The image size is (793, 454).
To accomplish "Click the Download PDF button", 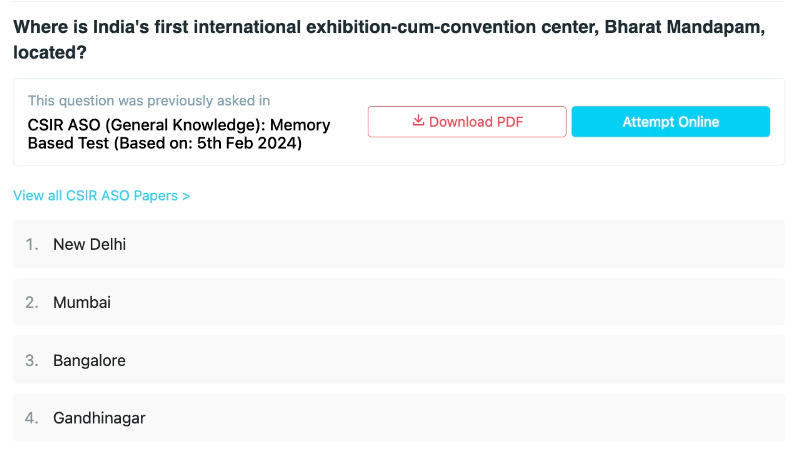I will tap(467, 122).
